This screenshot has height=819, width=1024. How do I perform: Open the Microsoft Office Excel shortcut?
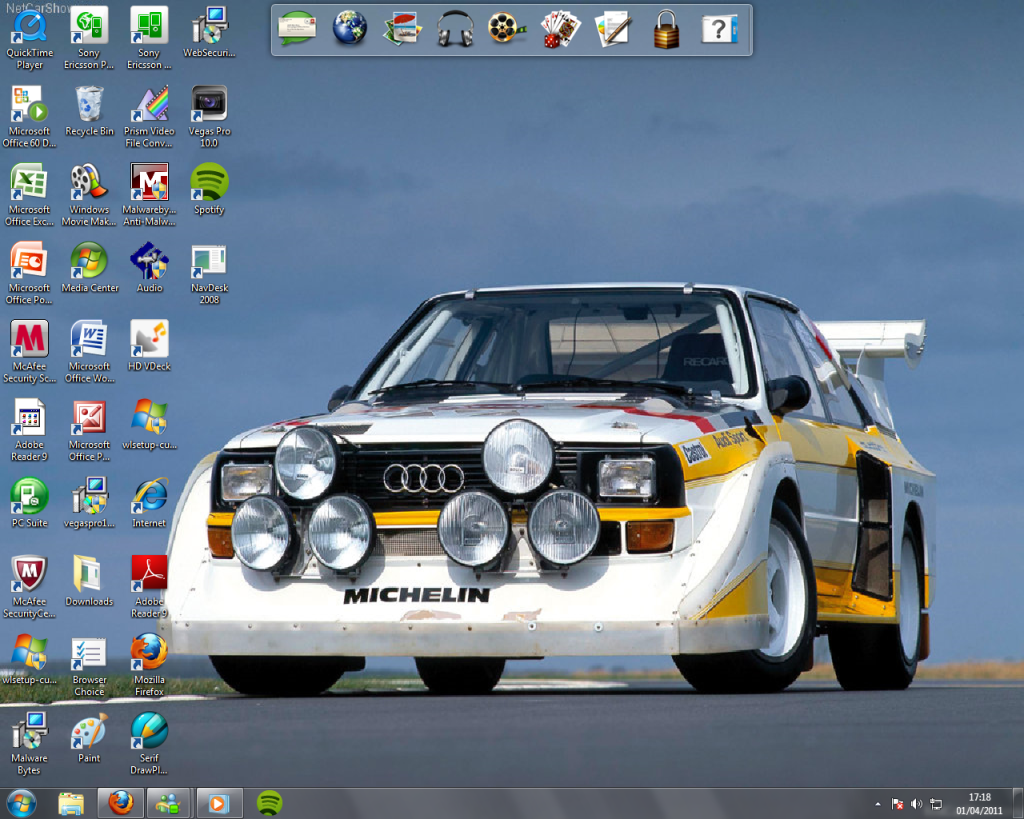[29, 196]
